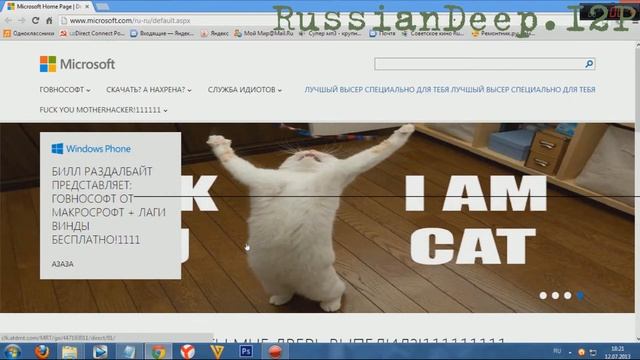Open the Direct Connect bookmark
The height and width of the screenshot is (360, 640).
tap(92, 33)
